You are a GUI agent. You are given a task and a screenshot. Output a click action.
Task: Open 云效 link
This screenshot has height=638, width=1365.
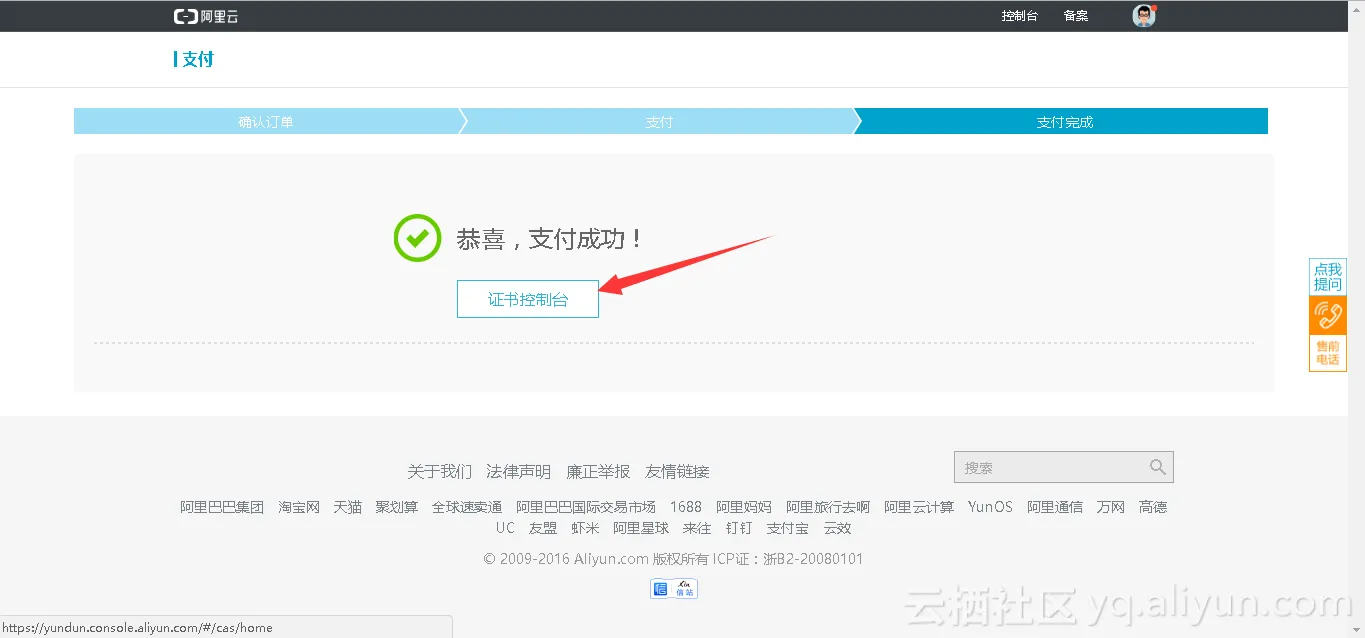[x=837, y=528]
